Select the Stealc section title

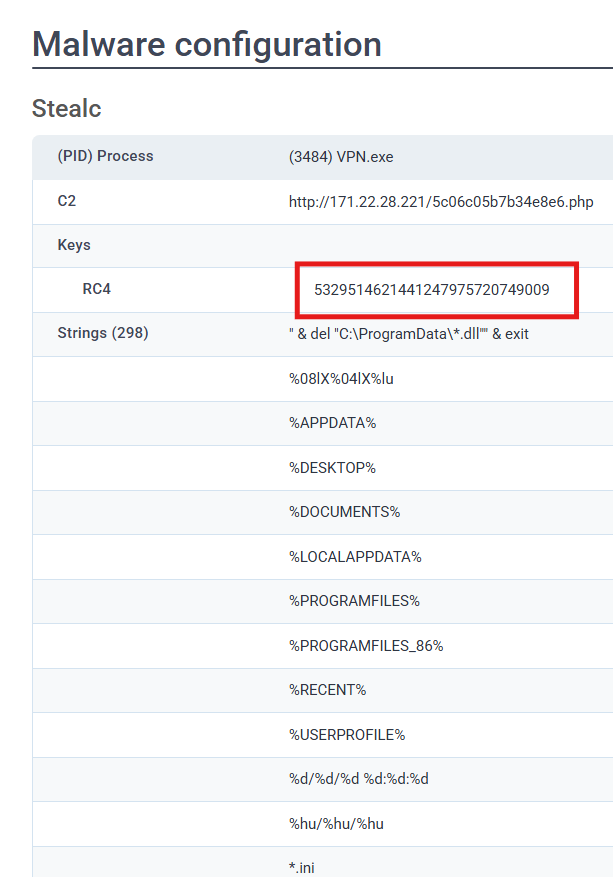tap(66, 108)
